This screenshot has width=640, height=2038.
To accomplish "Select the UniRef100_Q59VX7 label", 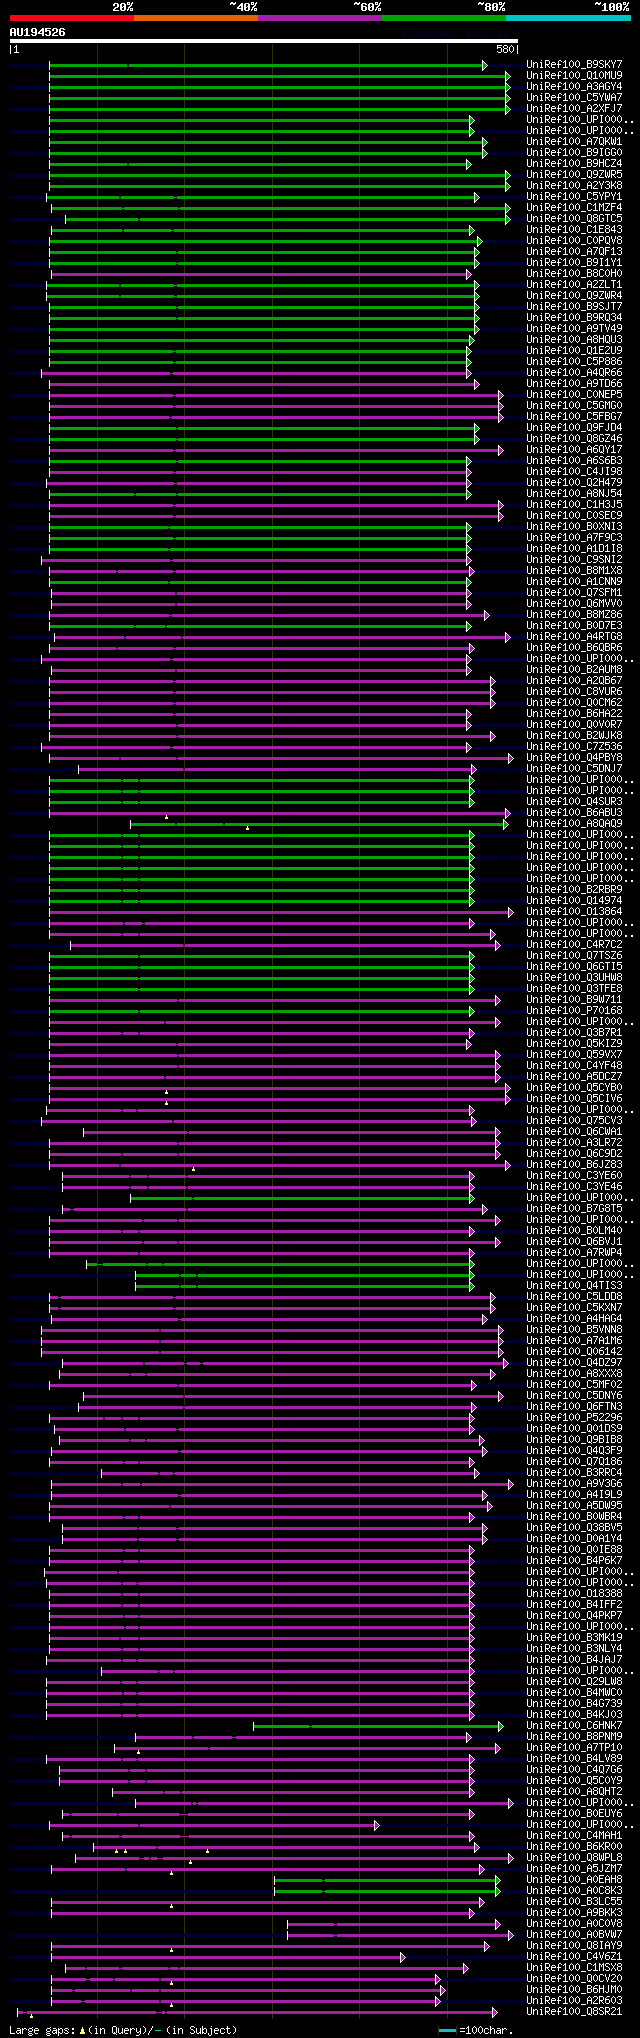I will pos(574,1054).
